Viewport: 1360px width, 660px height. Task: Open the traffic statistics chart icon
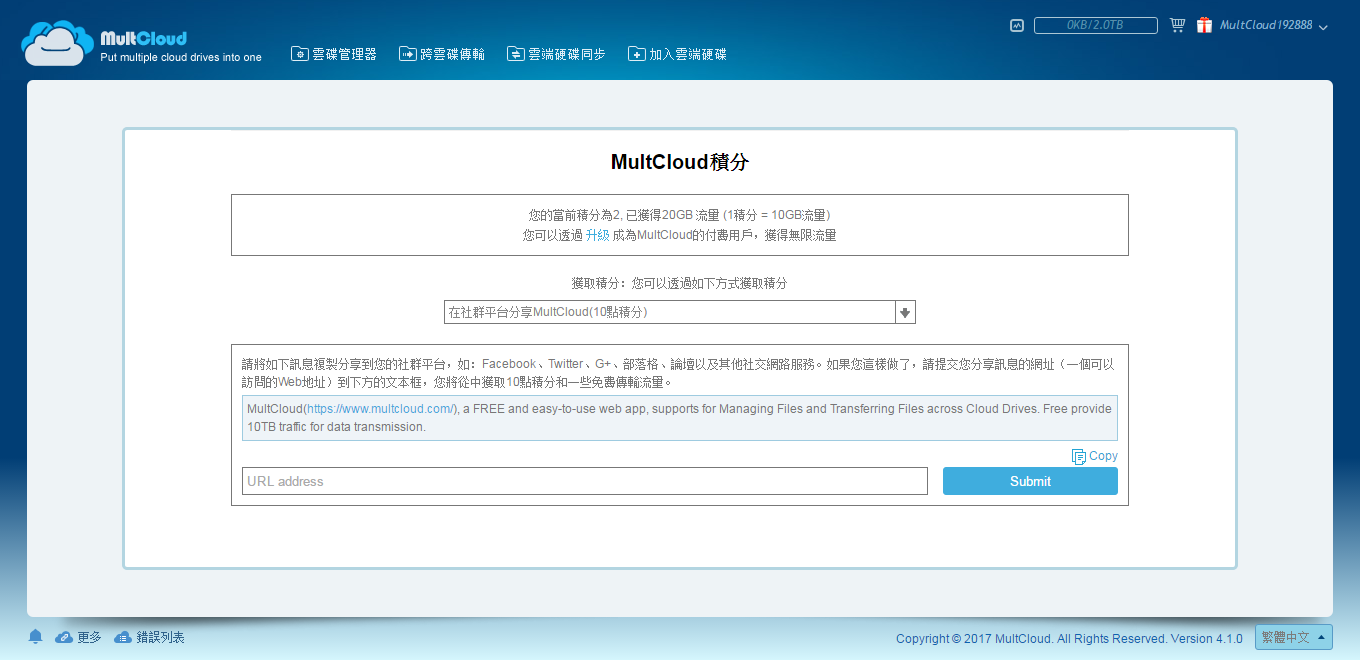point(1017,25)
